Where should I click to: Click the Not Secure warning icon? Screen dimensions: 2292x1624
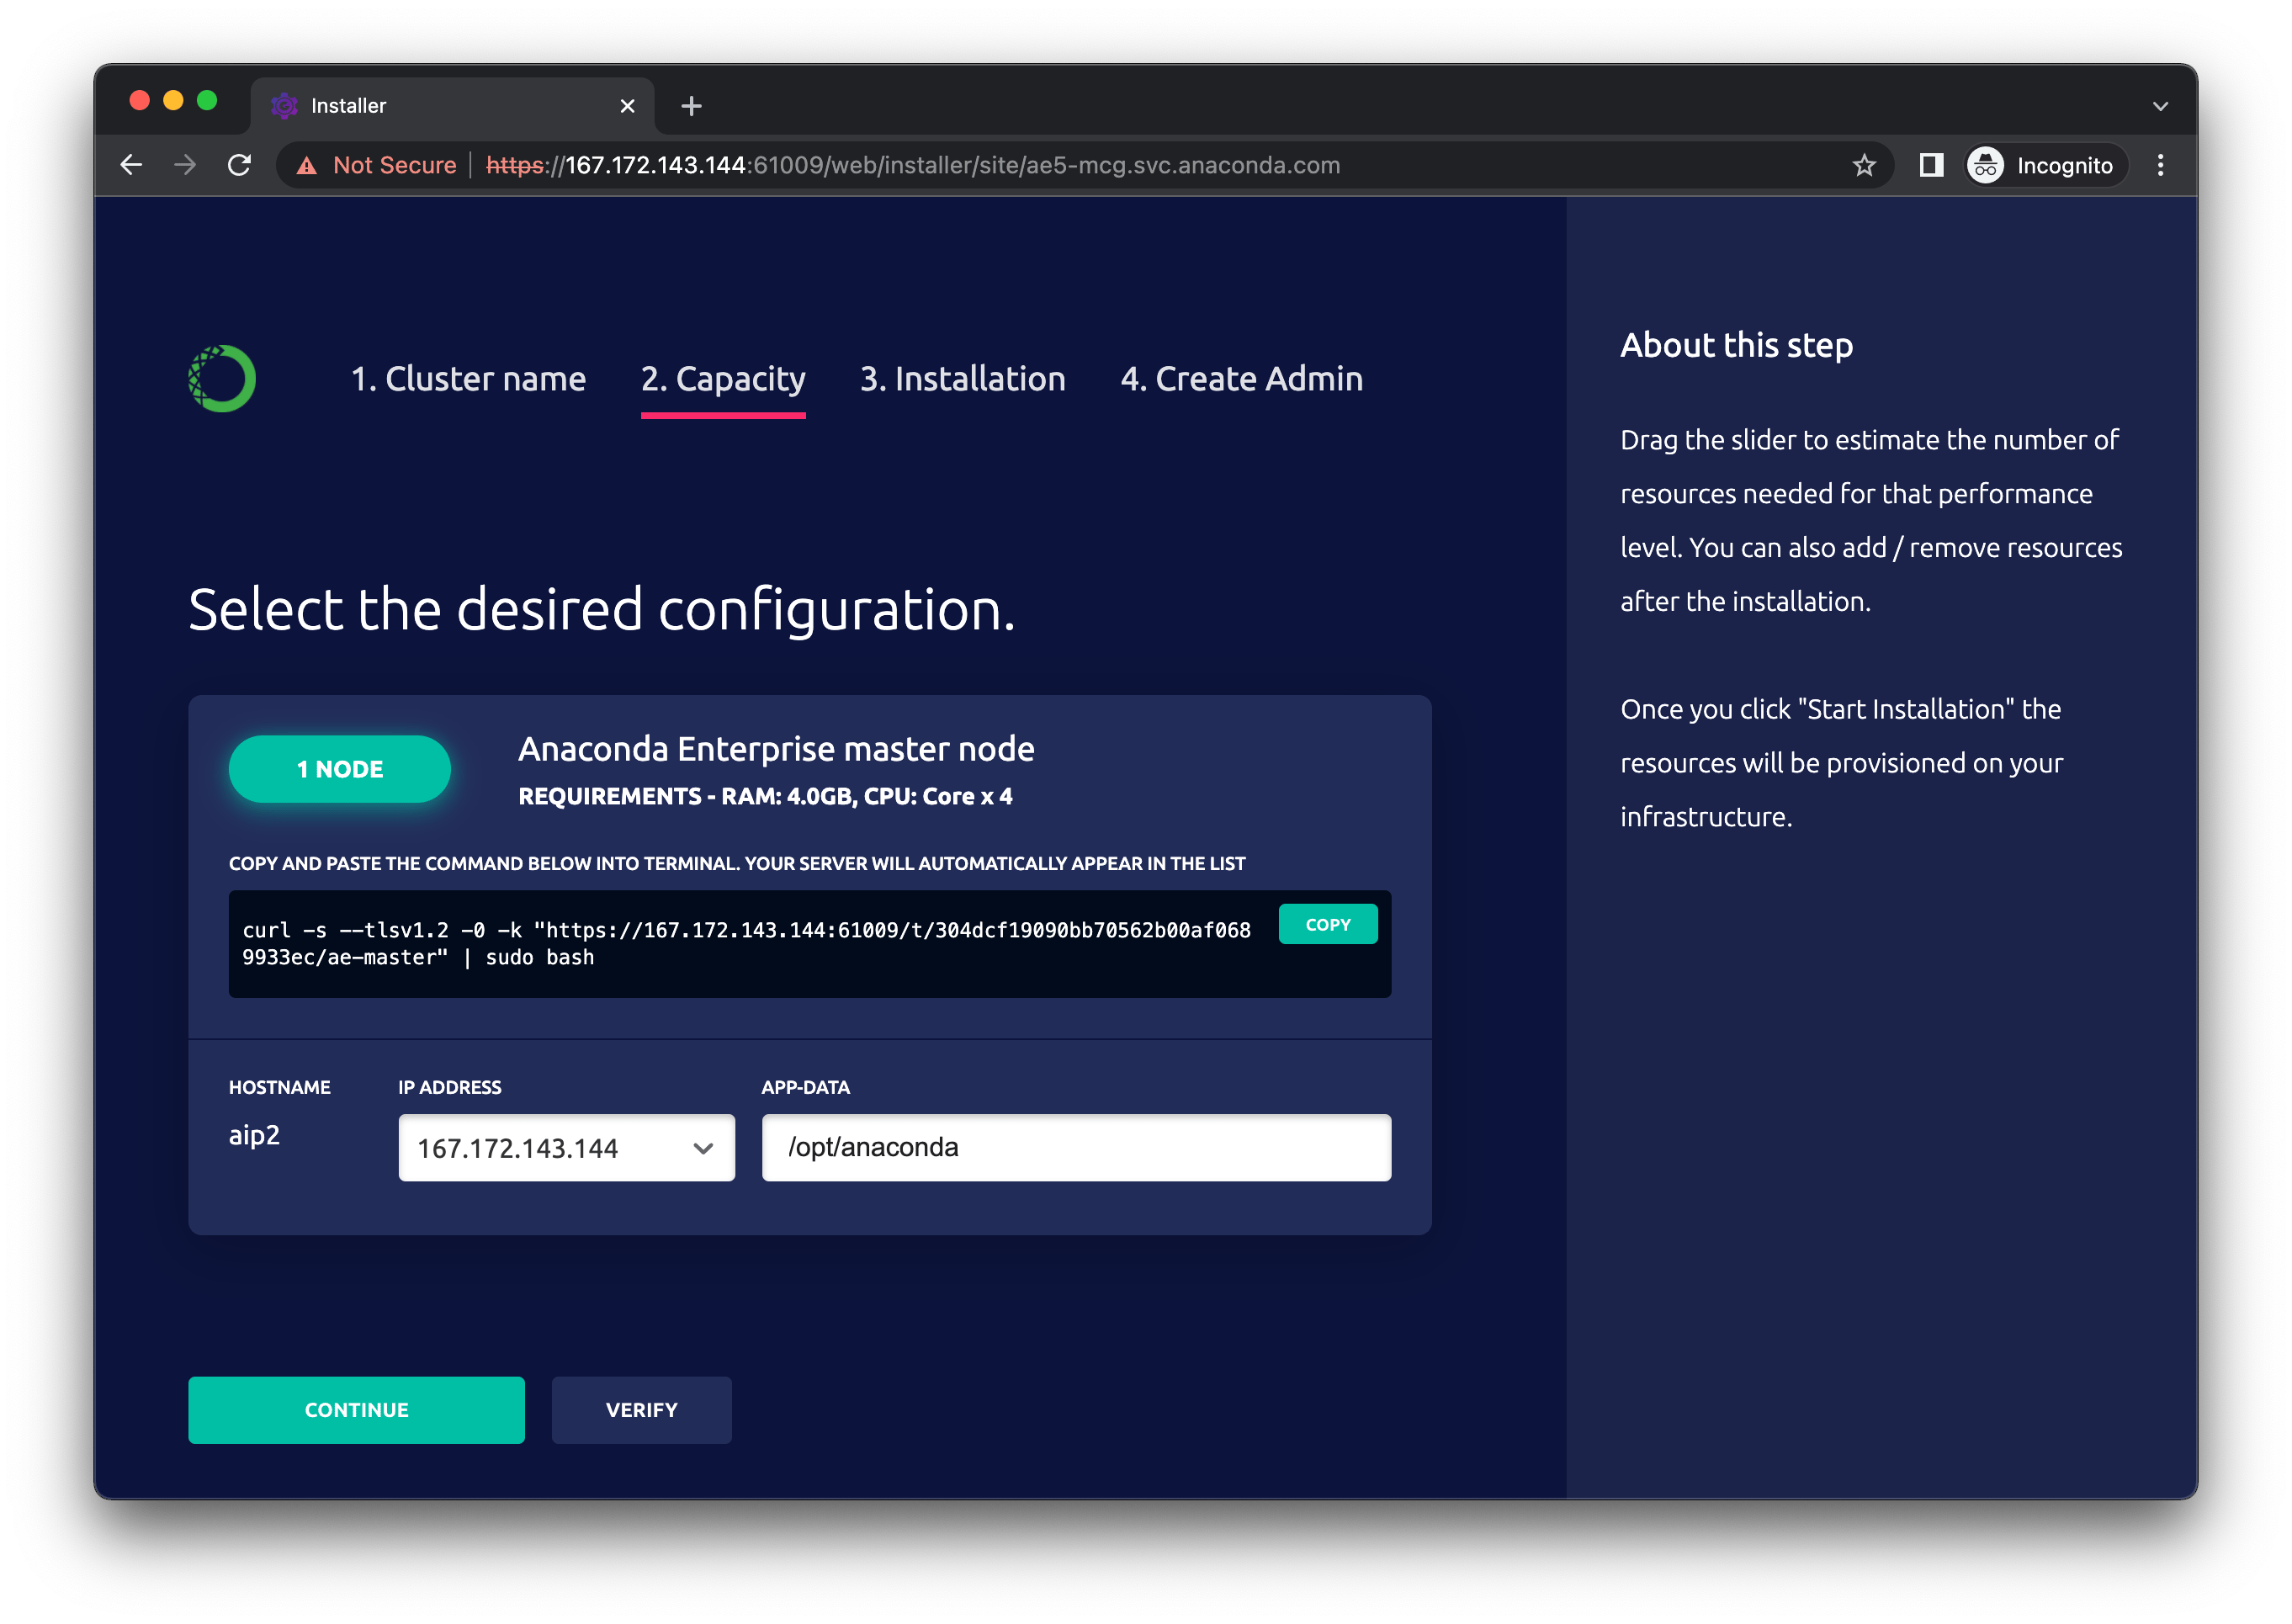coord(307,166)
